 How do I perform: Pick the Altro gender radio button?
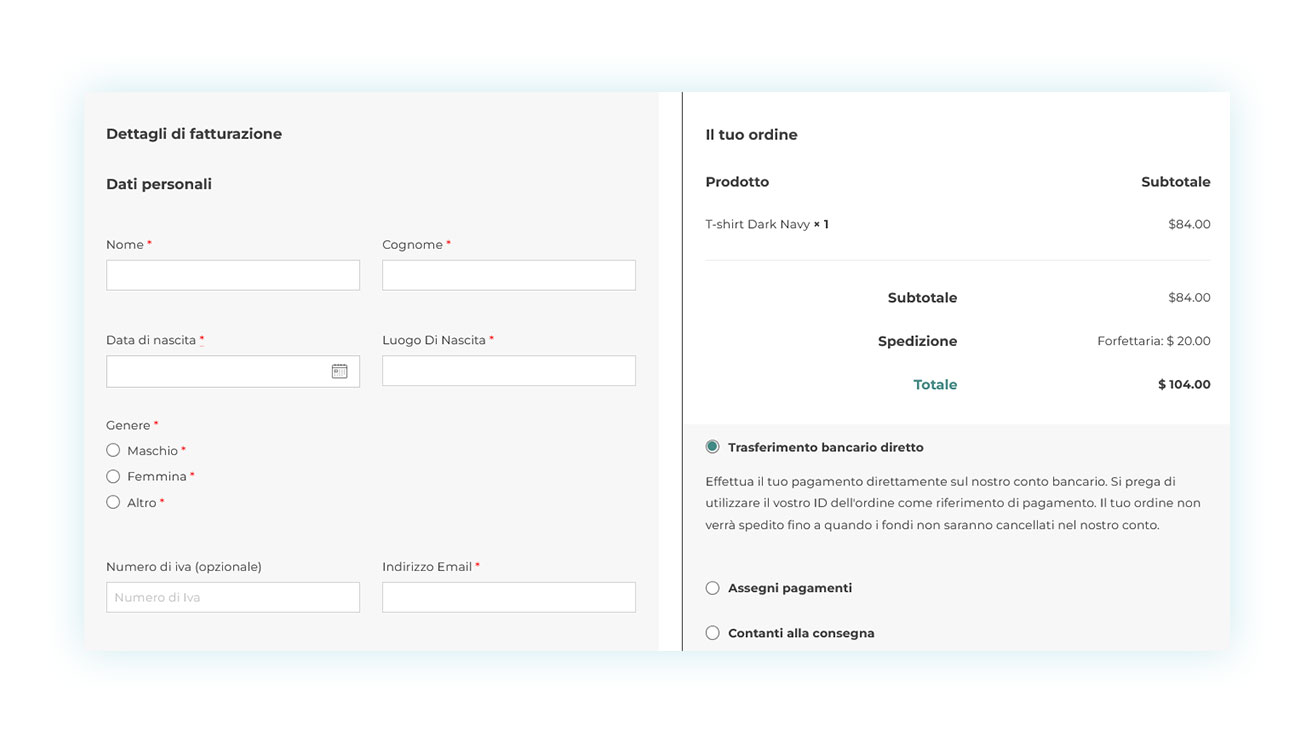(x=113, y=503)
